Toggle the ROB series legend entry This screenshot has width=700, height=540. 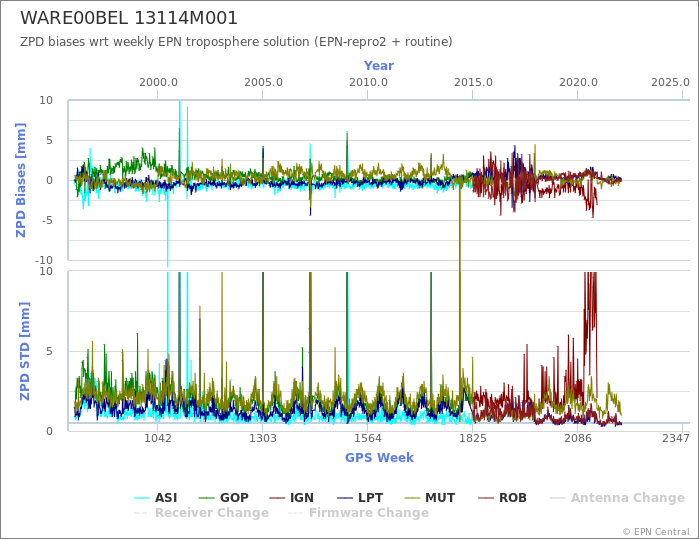(x=502, y=498)
